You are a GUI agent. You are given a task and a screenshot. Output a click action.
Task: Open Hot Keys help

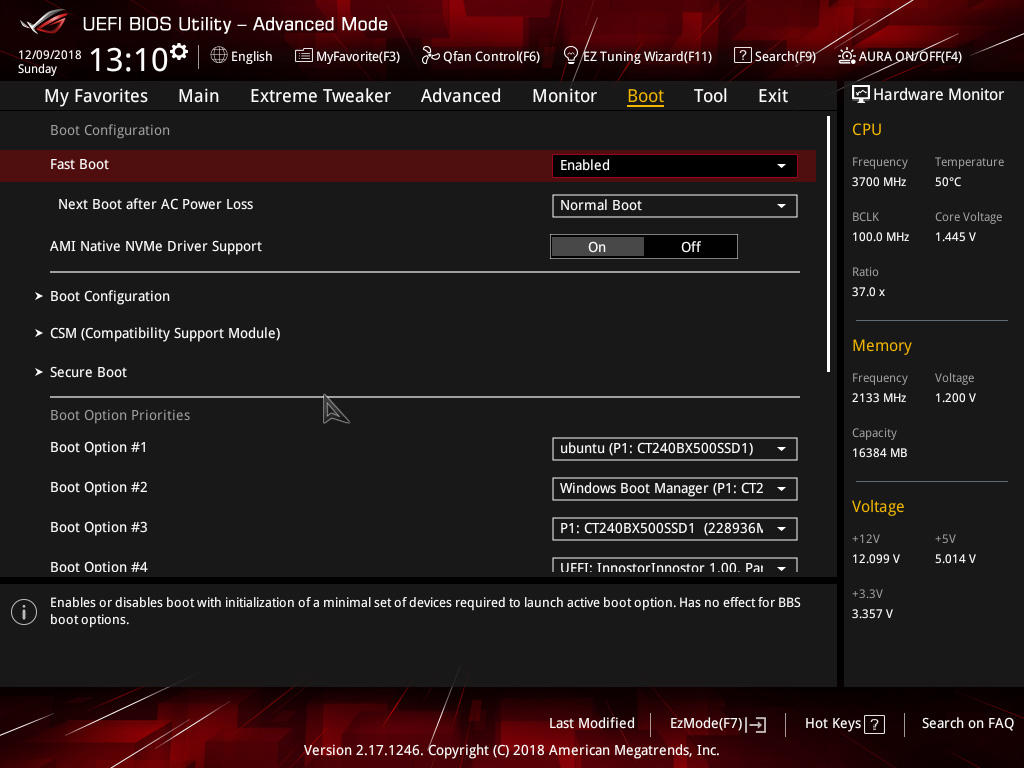844,724
